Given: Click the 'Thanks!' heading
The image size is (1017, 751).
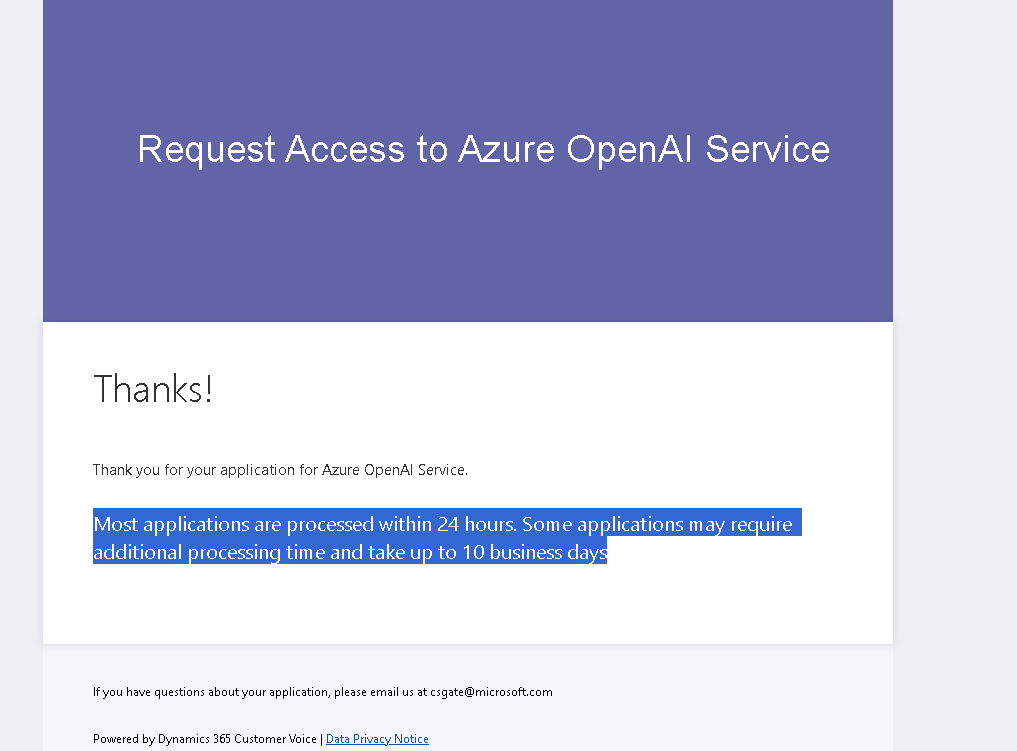Looking at the screenshot, I should pos(153,388).
